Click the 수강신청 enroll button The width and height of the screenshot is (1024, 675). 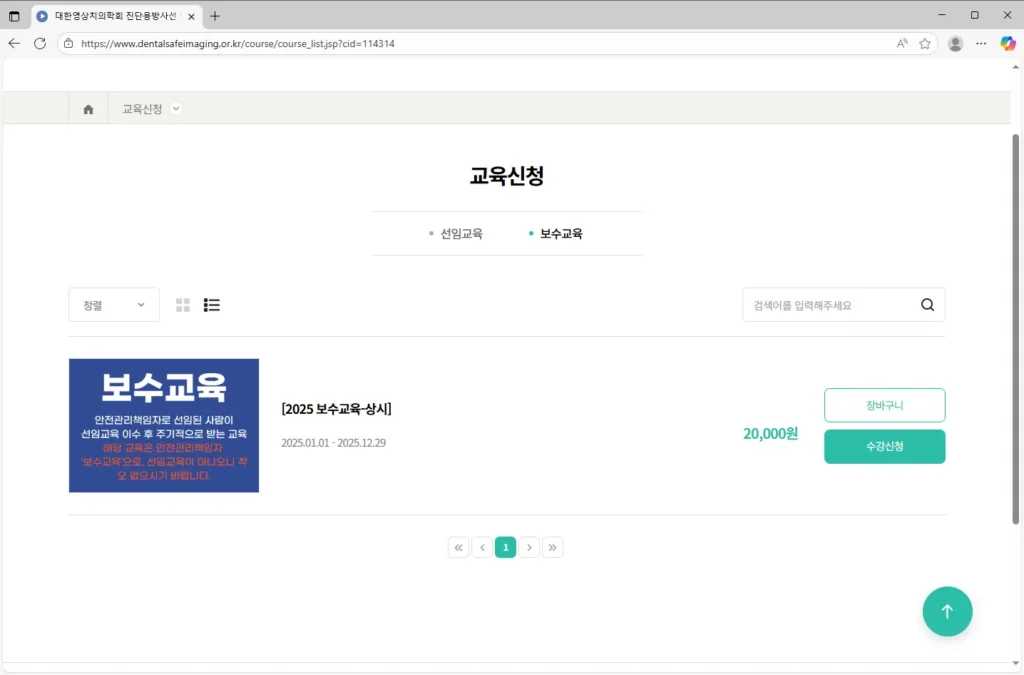[884, 446]
